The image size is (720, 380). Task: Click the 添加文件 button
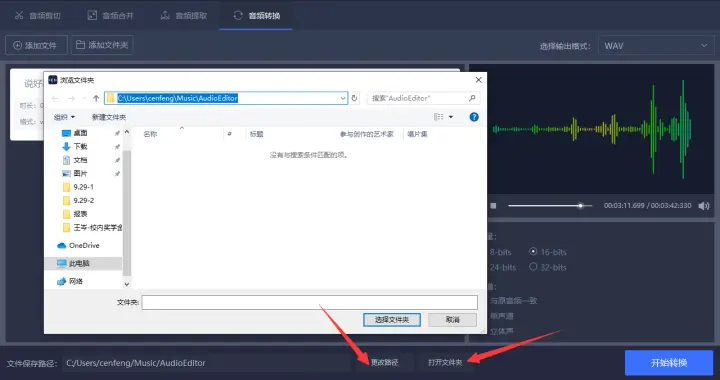click(36, 45)
